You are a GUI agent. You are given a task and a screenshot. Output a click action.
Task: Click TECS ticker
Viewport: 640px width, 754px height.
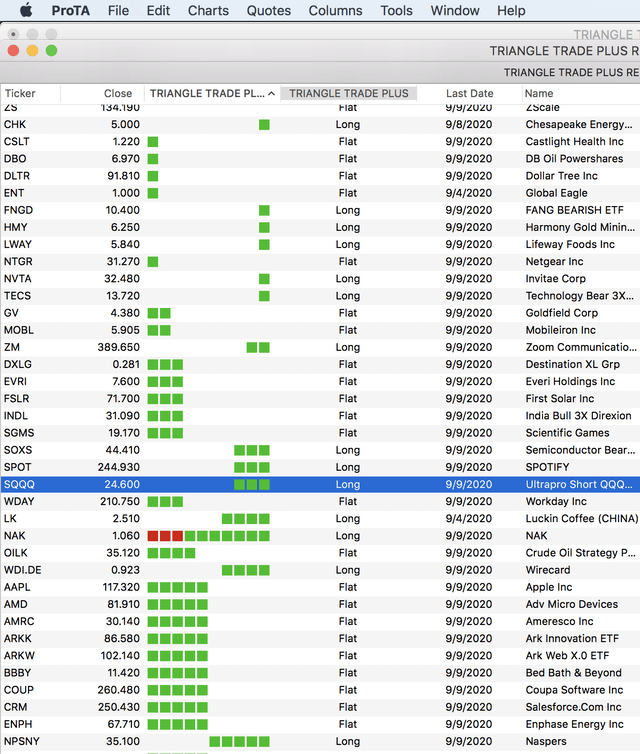tap(17, 296)
